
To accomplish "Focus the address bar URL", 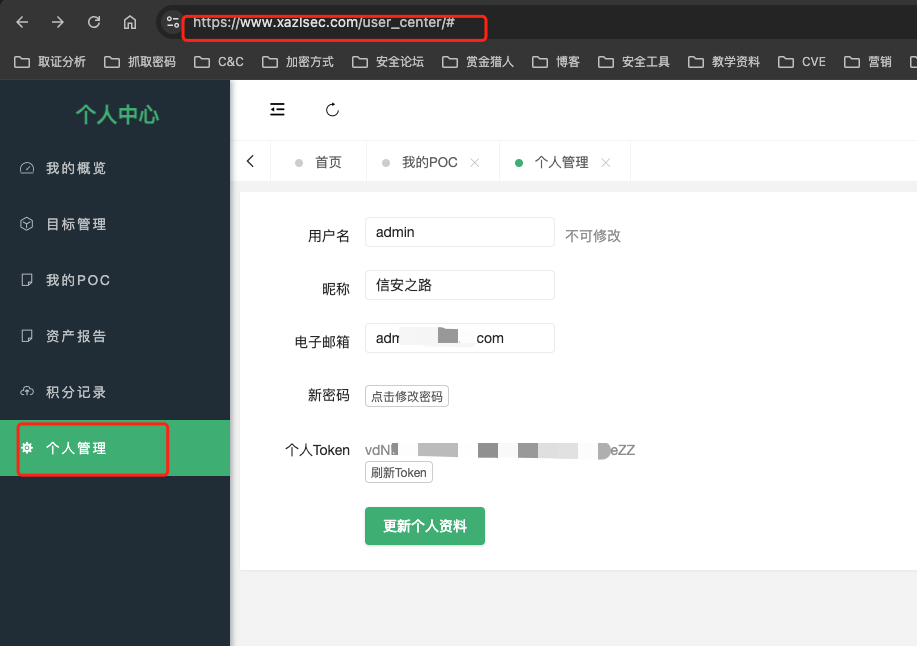I will coord(323,22).
